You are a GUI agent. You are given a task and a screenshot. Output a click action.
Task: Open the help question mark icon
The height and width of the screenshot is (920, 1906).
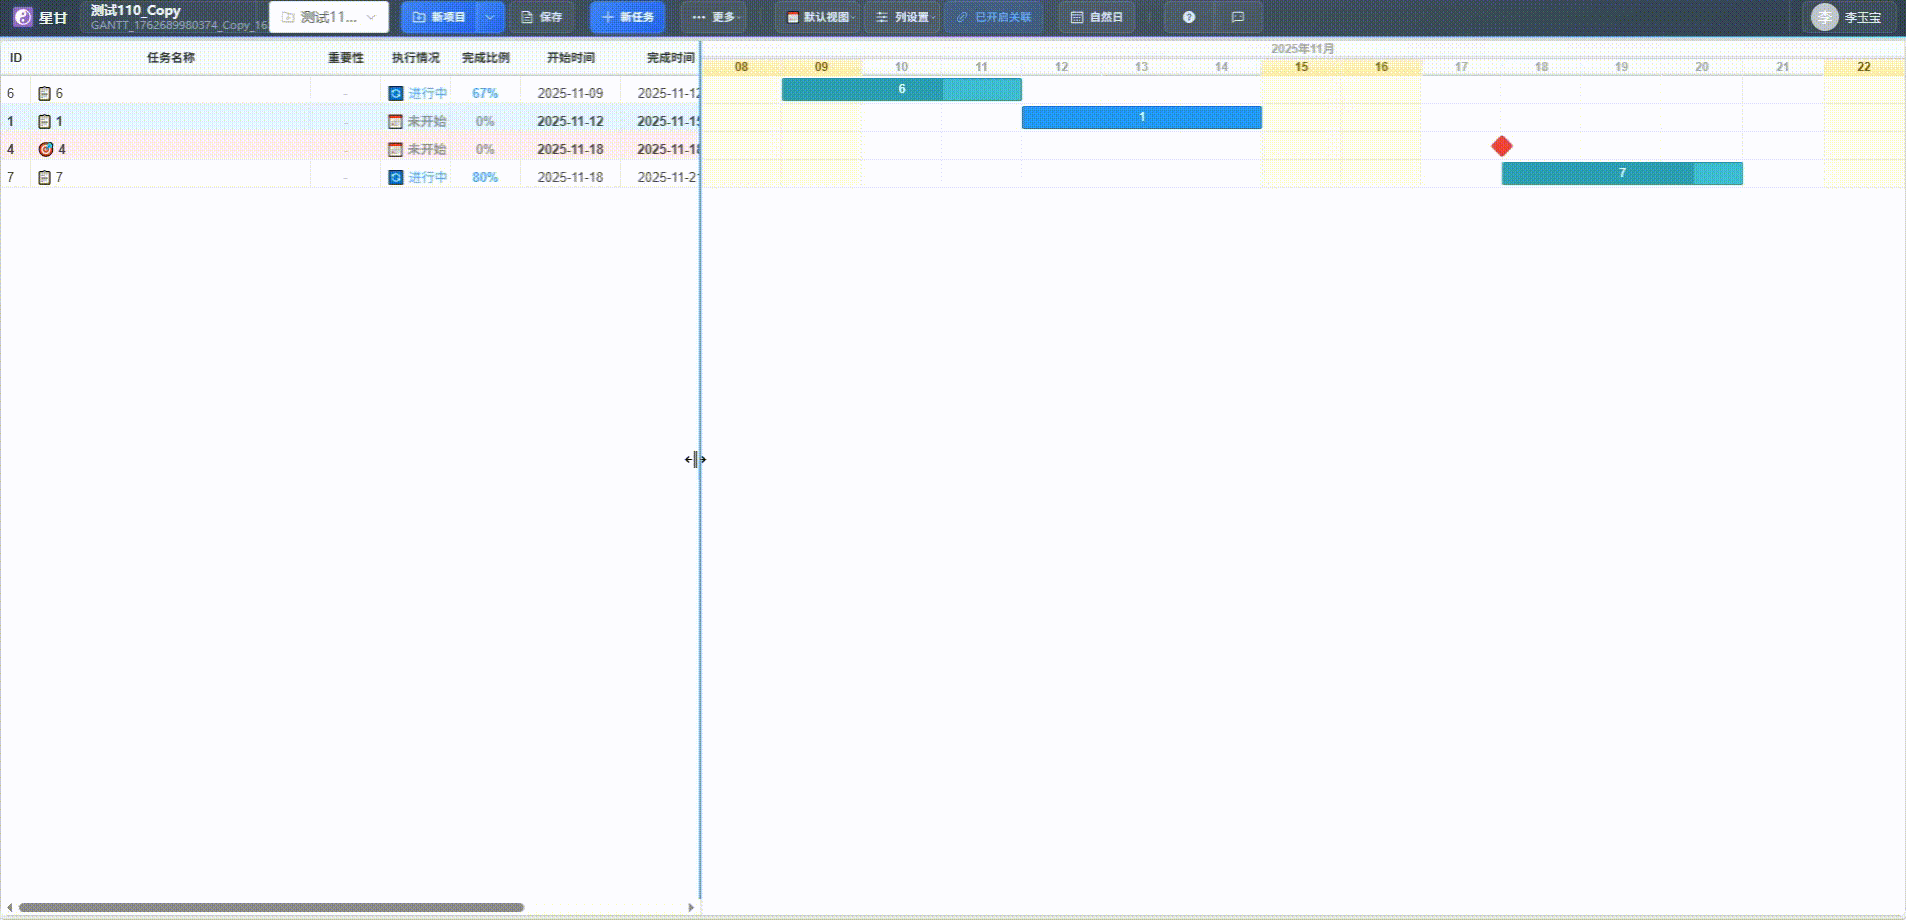pos(1188,16)
